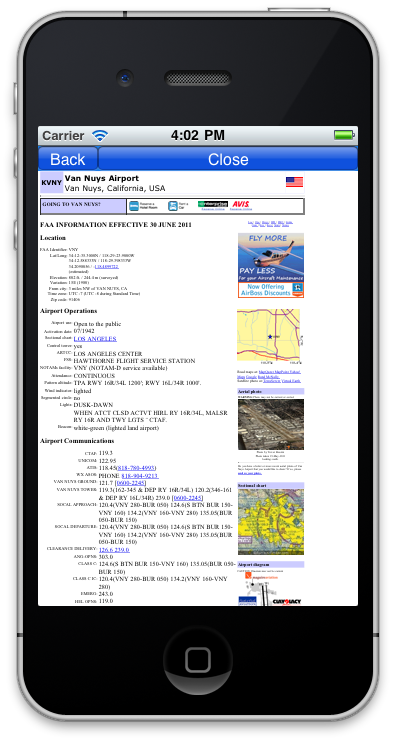
Task: Tap the HAWTHORNE FLIGHT SERVICE STATION text
Action: [134, 361]
